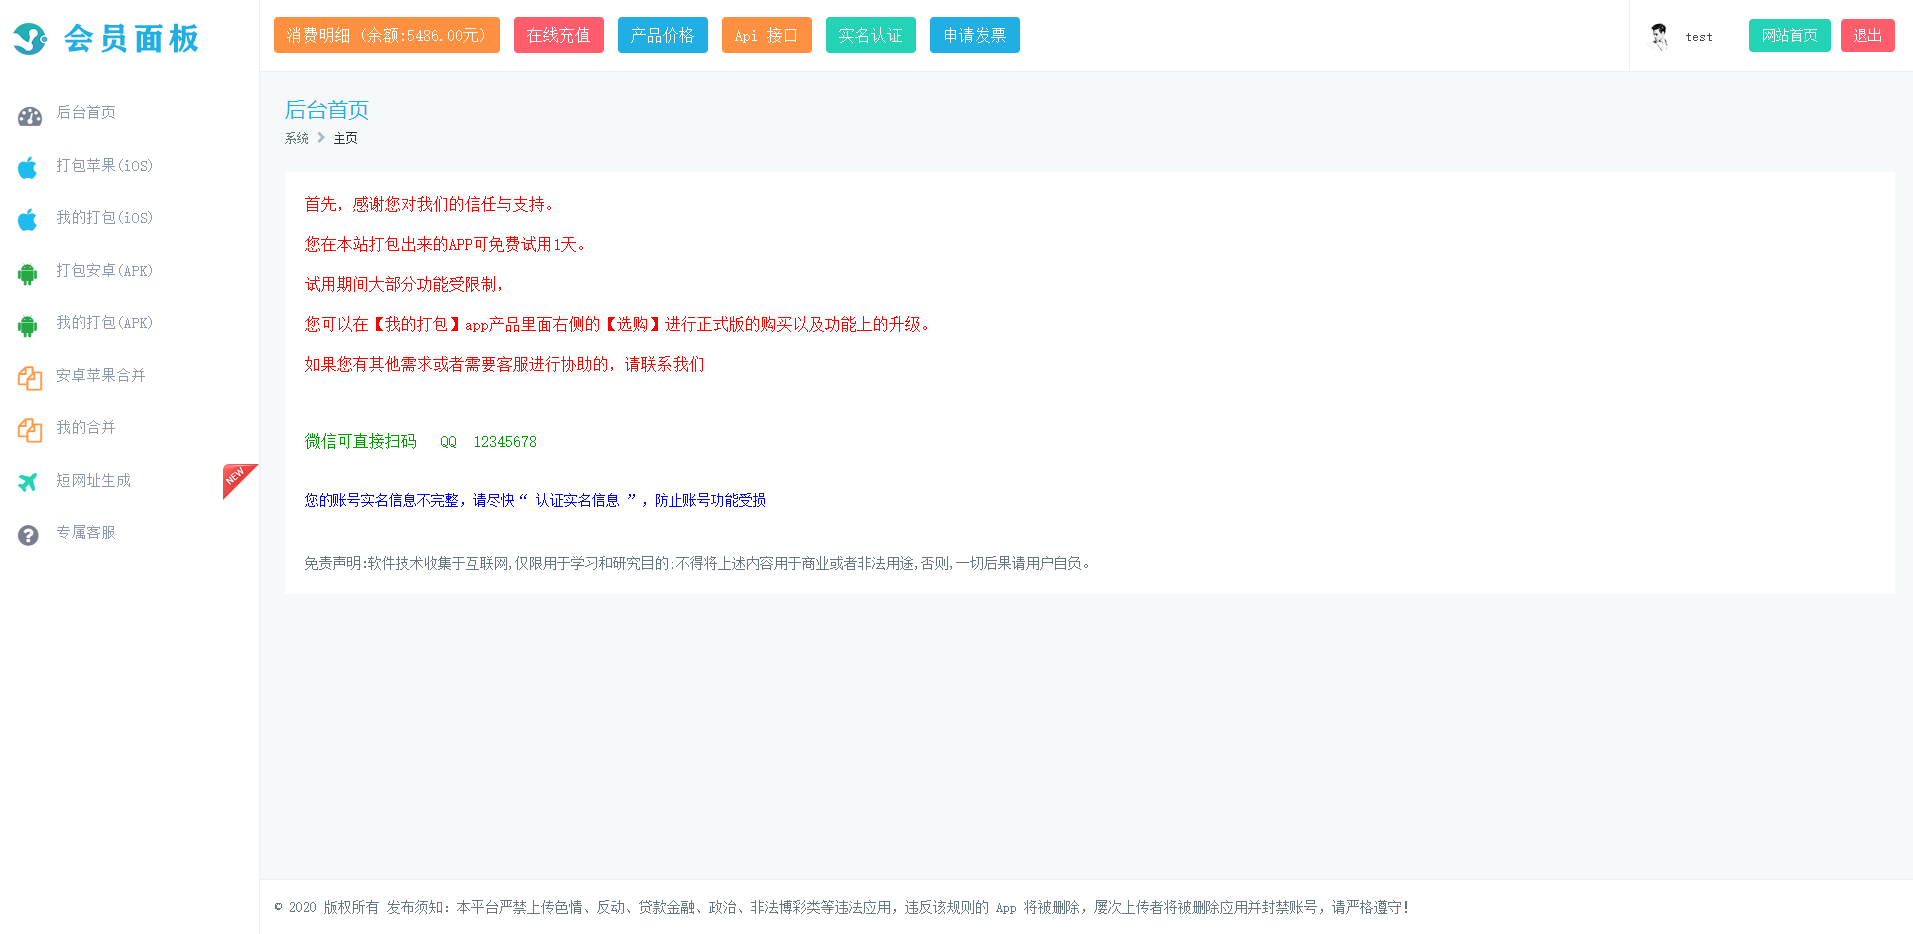Click the Android icon beside 打包安卓(APK)

(28, 273)
